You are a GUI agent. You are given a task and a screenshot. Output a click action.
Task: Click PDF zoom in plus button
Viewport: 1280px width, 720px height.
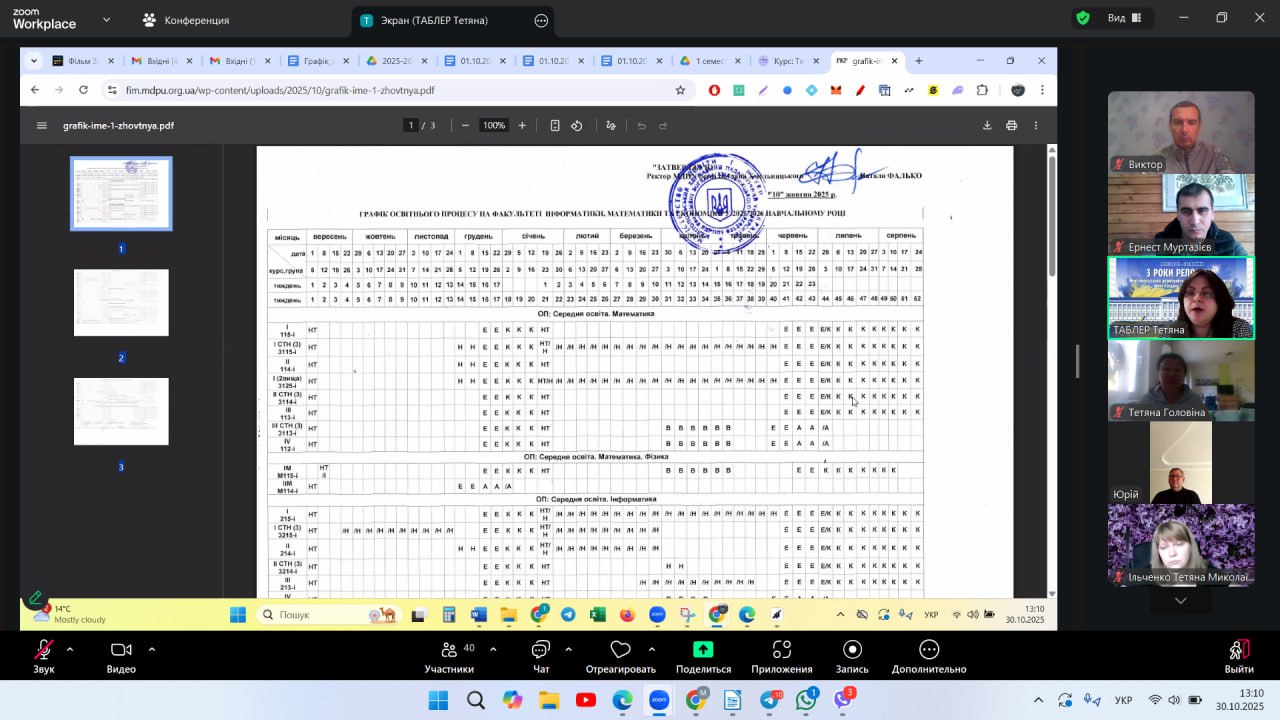tap(522, 126)
